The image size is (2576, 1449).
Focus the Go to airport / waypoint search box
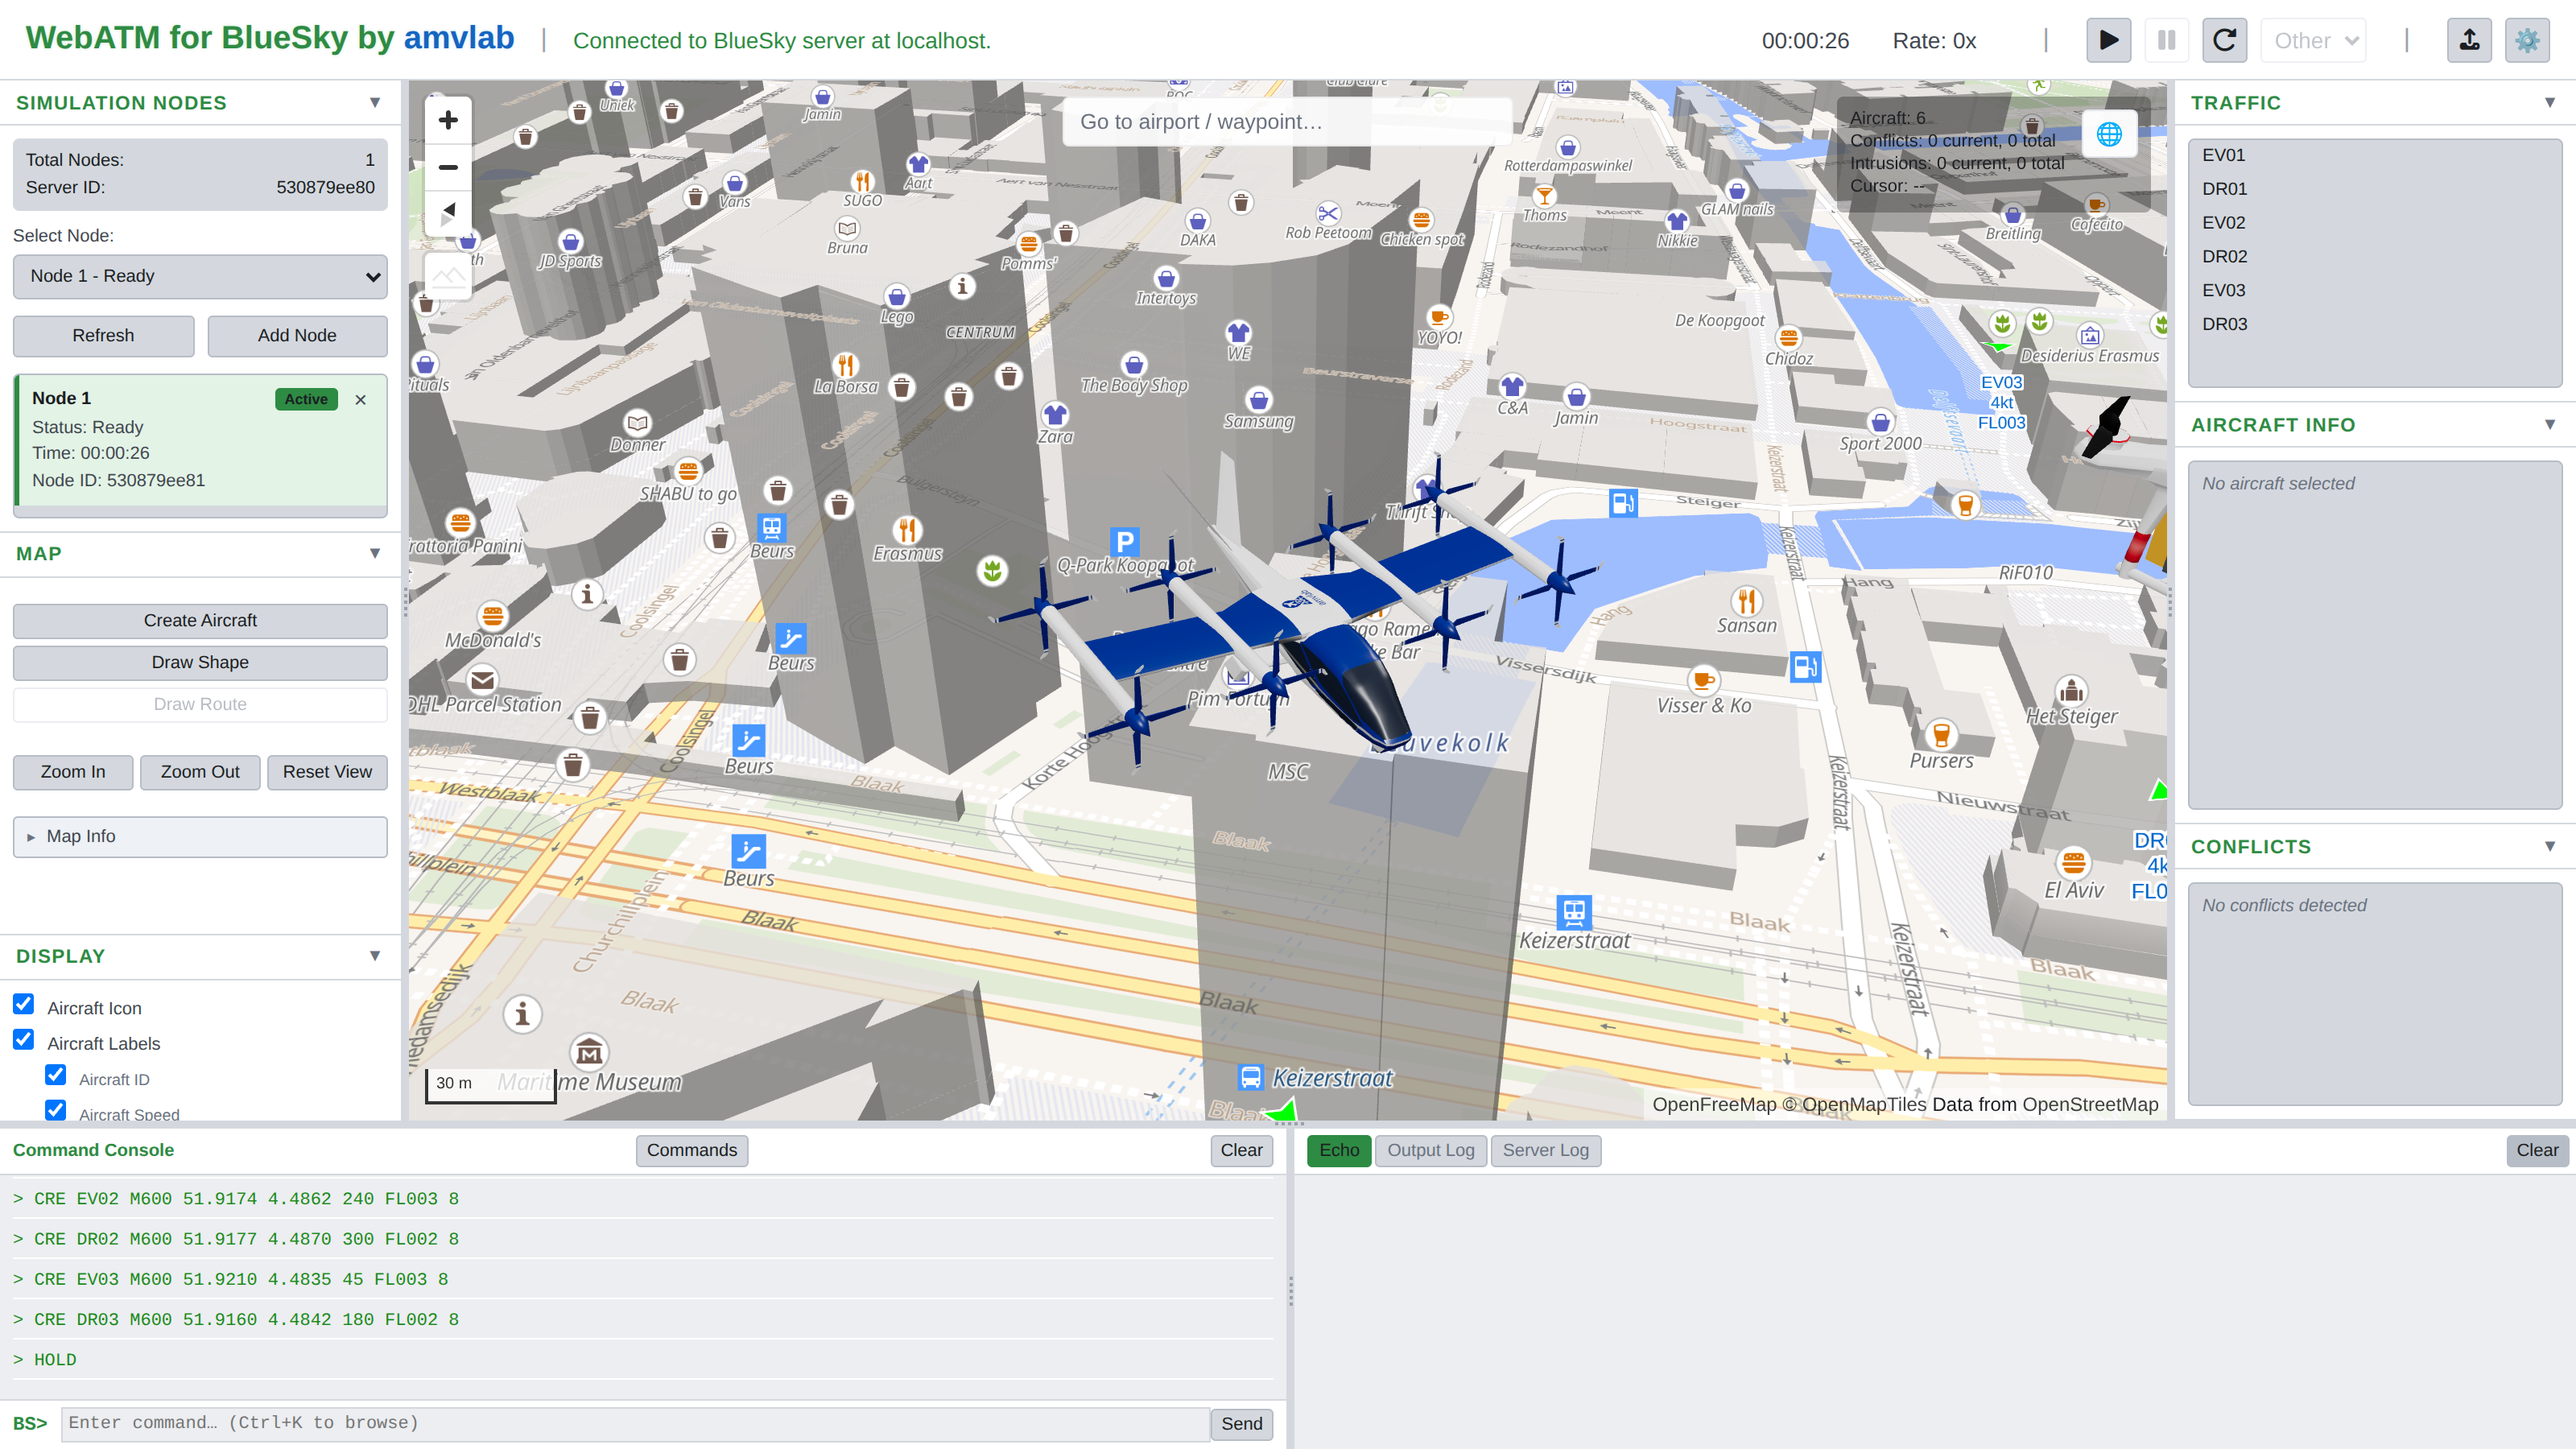(1287, 122)
